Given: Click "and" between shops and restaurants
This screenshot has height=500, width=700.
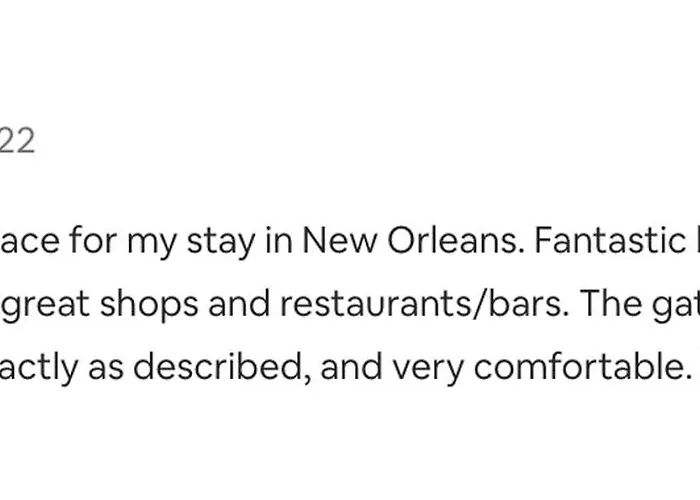Looking at the screenshot, I should click(239, 304).
